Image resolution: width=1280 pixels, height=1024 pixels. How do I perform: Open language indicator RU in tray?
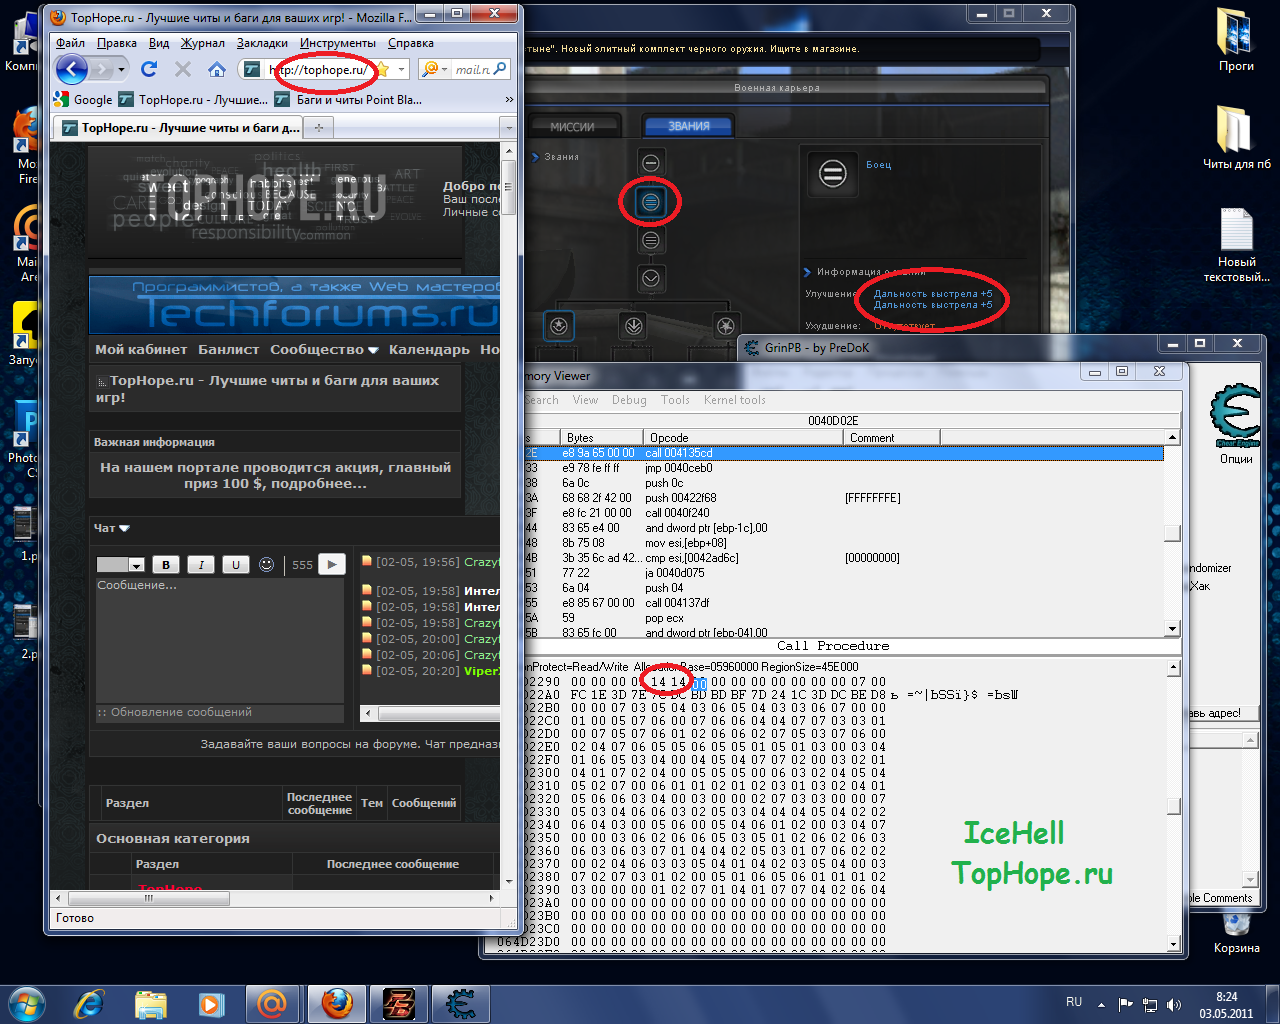point(1074,1002)
